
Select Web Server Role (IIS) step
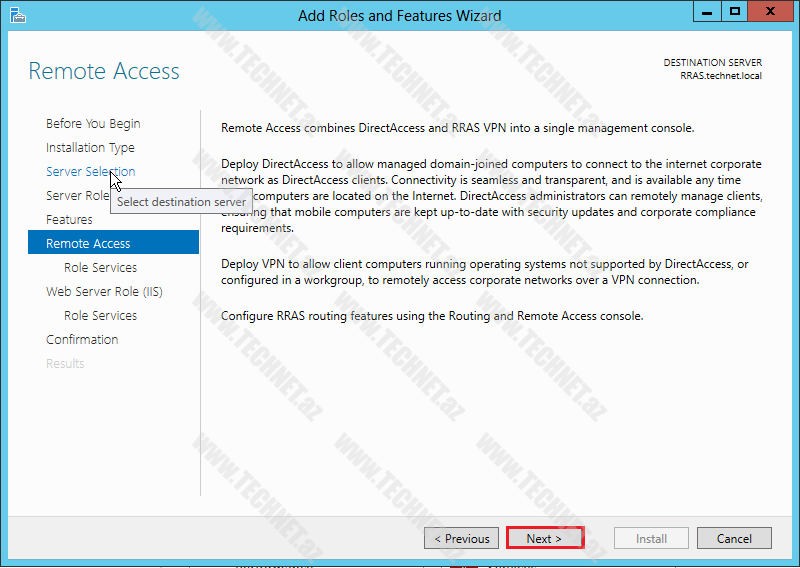point(104,292)
